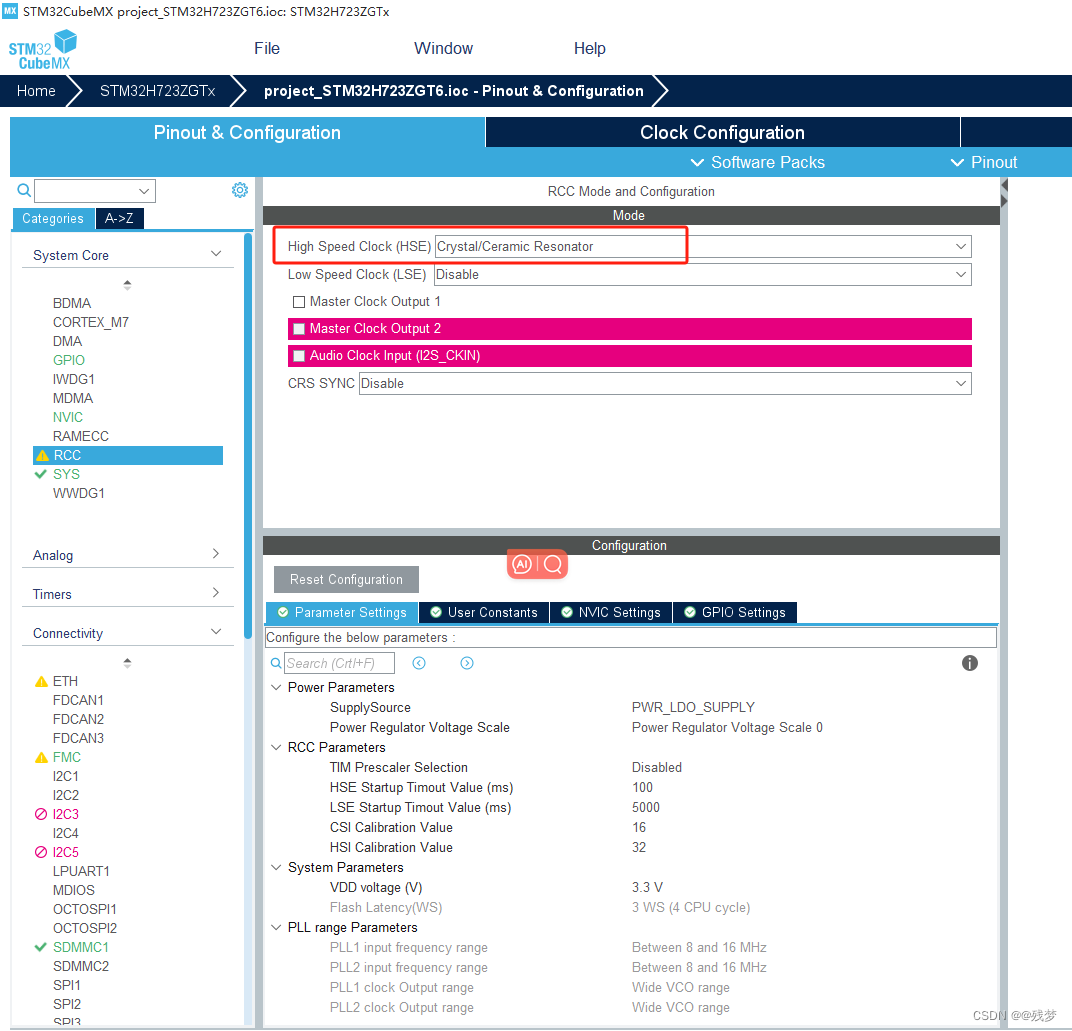Open the Pinout dropdown menu
1072x1031 pixels.
coord(984,163)
